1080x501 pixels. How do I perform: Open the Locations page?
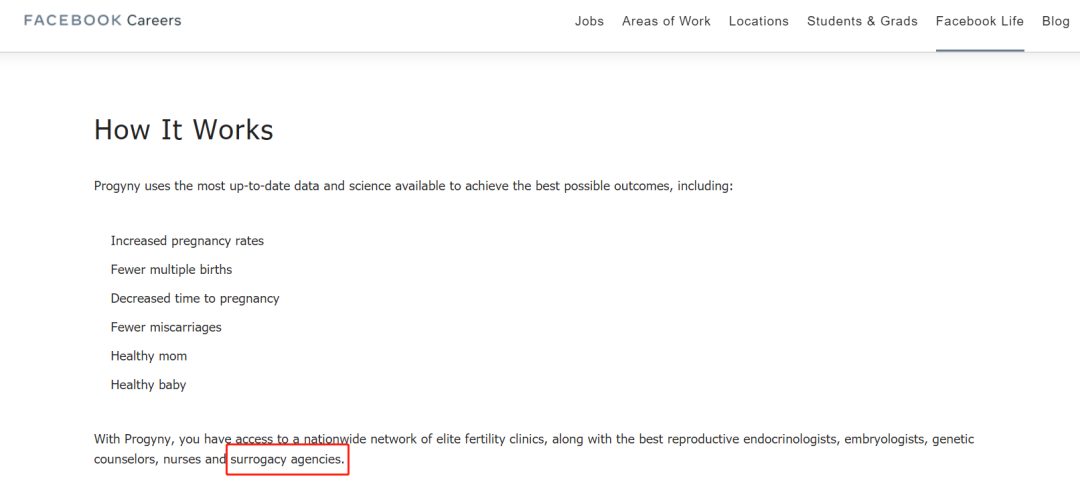pos(758,21)
